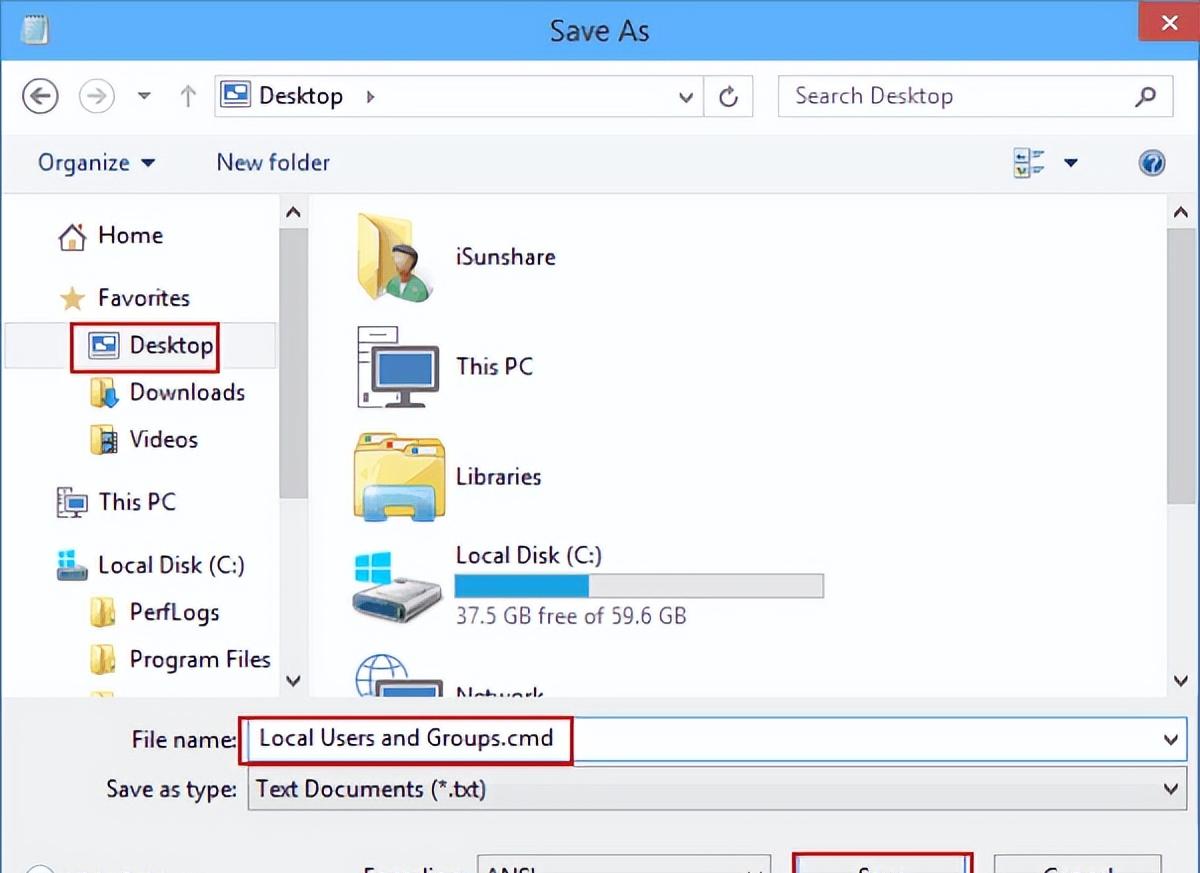The image size is (1200, 873).
Task: Click the Local Disk capacity bar
Action: (639, 586)
